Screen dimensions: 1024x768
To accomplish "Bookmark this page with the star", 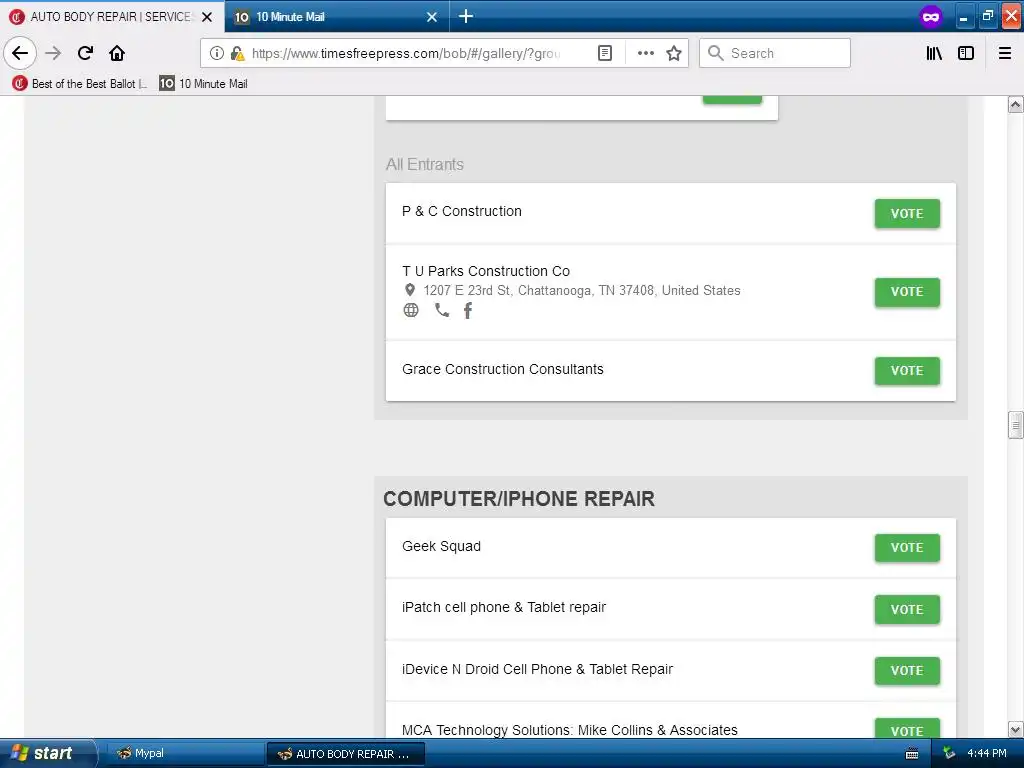I will pyautogui.click(x=673, y=53).
